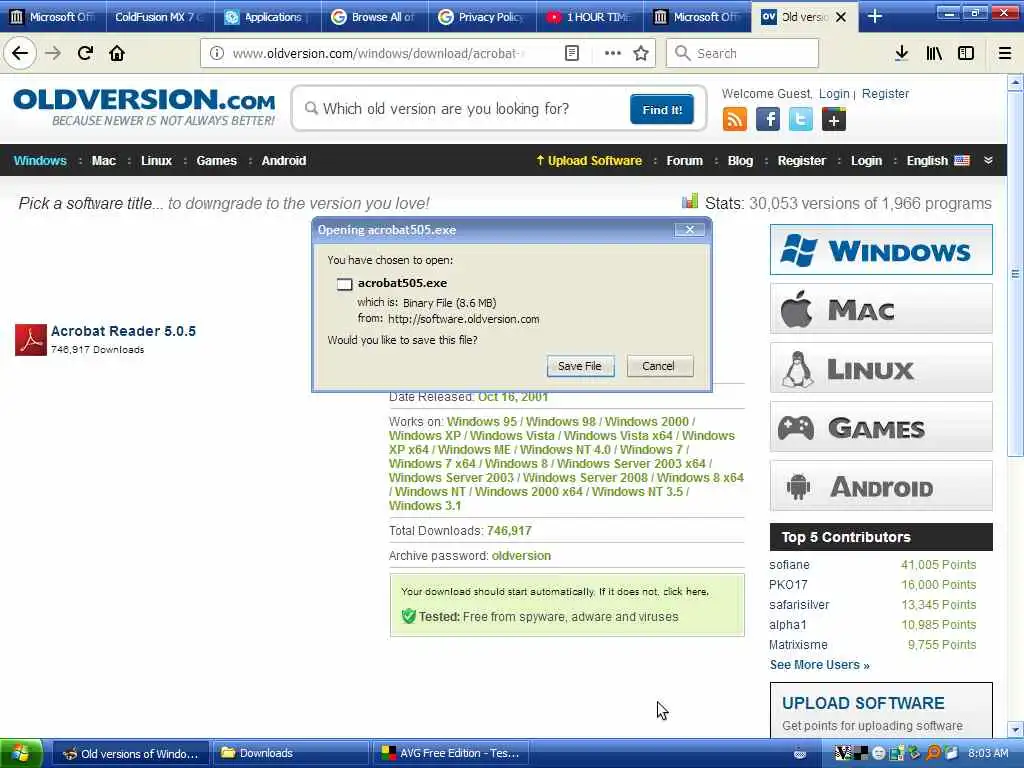Click the OLDVERSION.COM logo
Image resolution: width=1024 pixels, height=768 pixels.
144,106
